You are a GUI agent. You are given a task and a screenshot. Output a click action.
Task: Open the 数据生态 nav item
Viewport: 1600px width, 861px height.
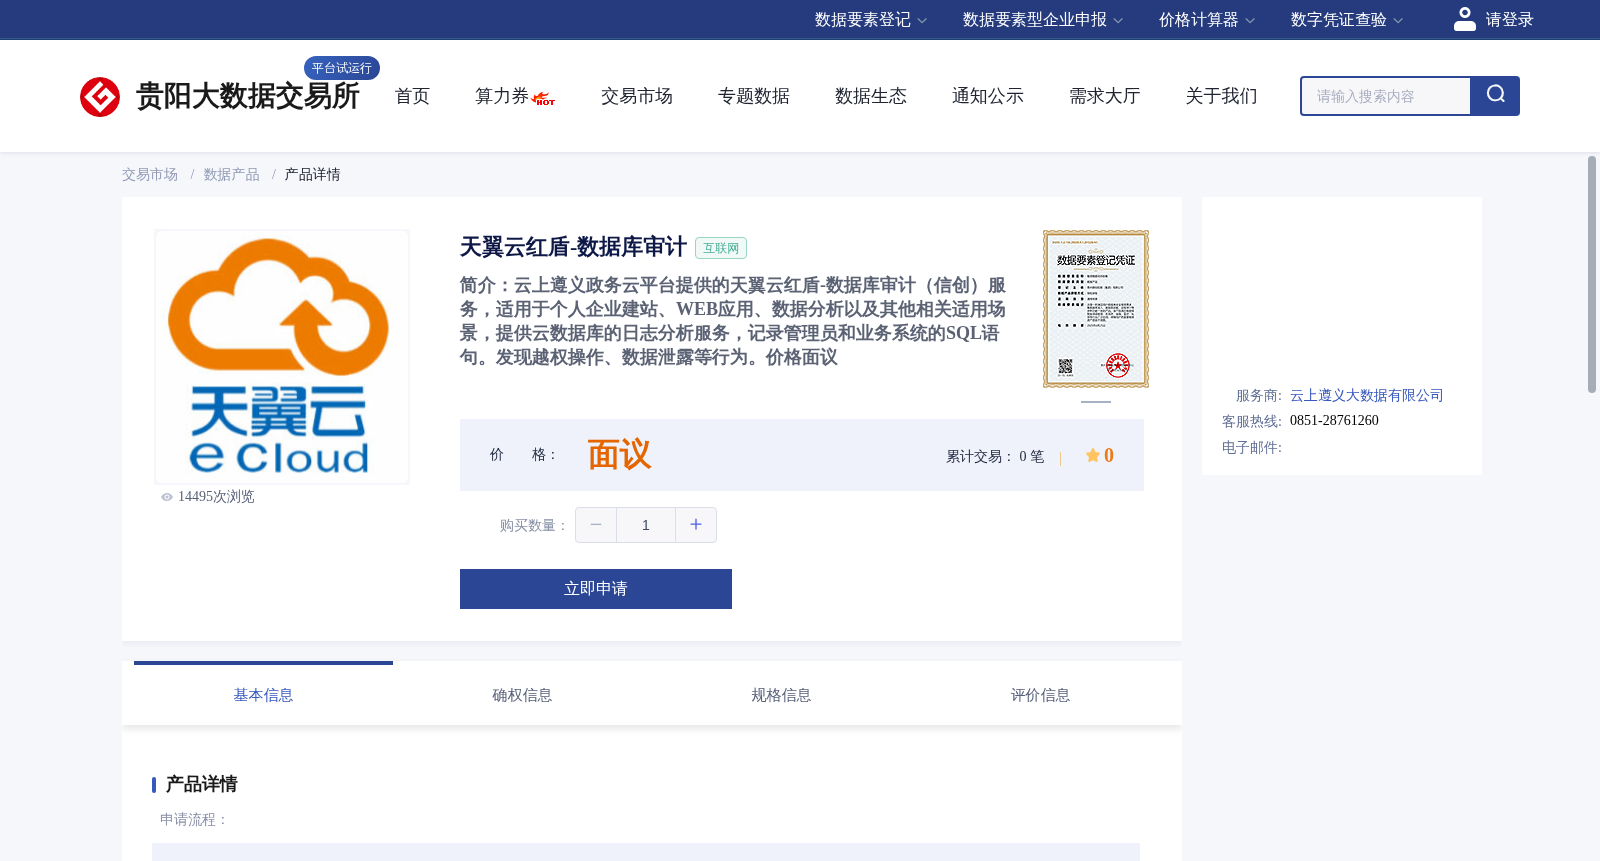(871, 96)
